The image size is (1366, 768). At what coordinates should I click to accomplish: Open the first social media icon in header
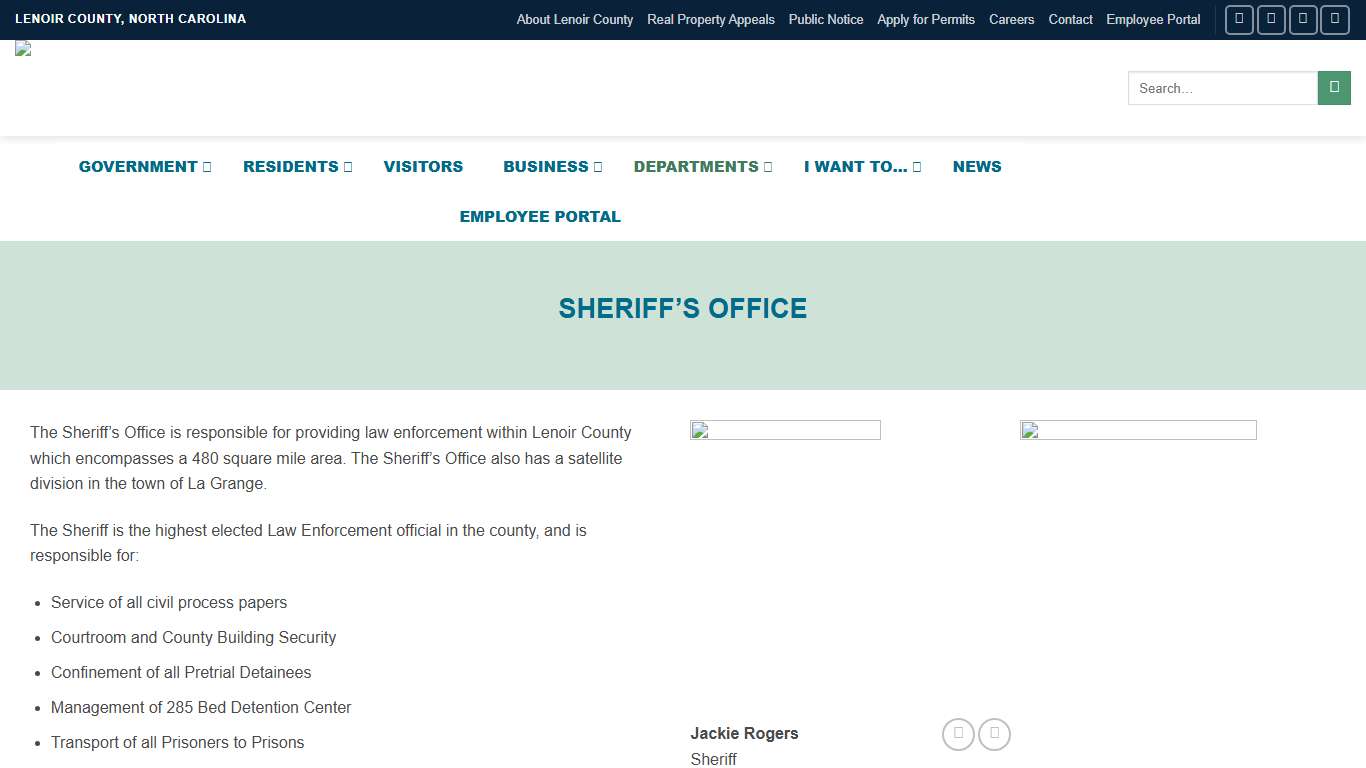[1239, 20]
